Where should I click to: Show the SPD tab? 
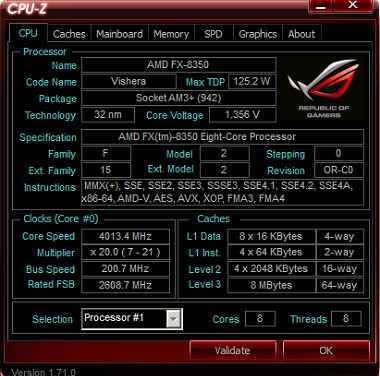[x=213, y=34]
